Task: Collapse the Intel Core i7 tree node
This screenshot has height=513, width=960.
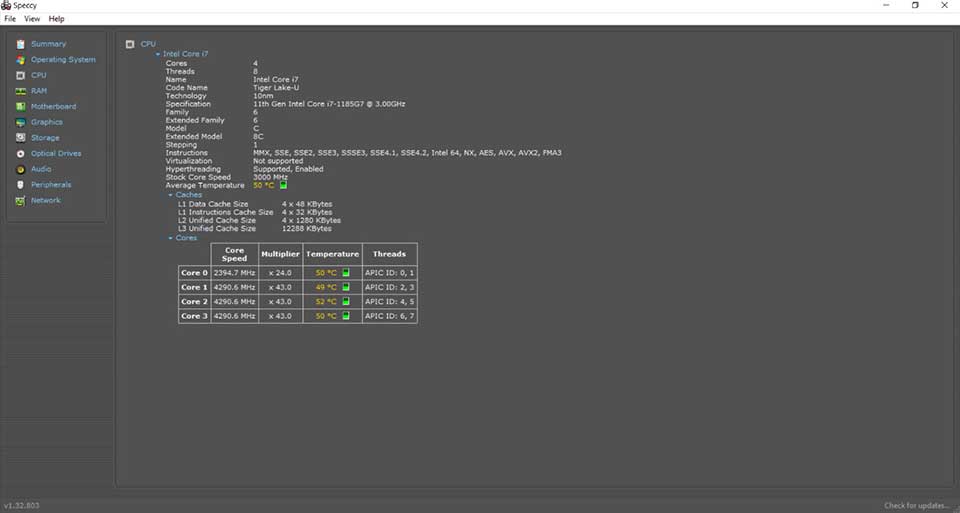Action: click(x=158, y=54)
